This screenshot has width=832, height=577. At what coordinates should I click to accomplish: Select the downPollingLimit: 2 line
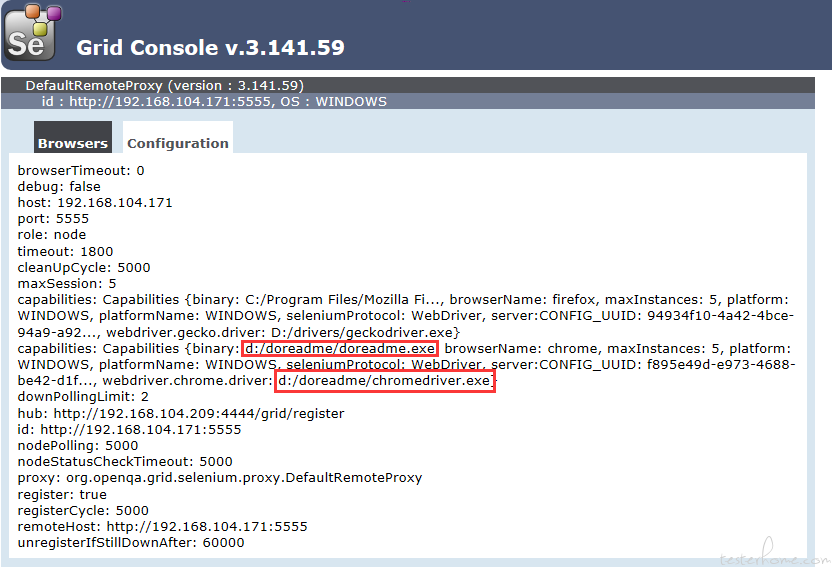83,397
